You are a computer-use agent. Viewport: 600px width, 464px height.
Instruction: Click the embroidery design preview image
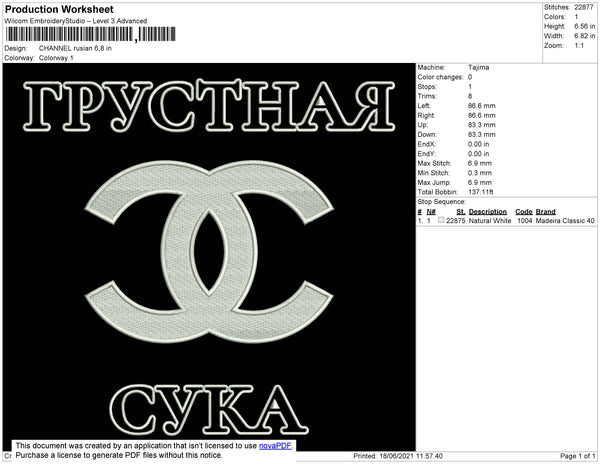[x=209, y=257]
